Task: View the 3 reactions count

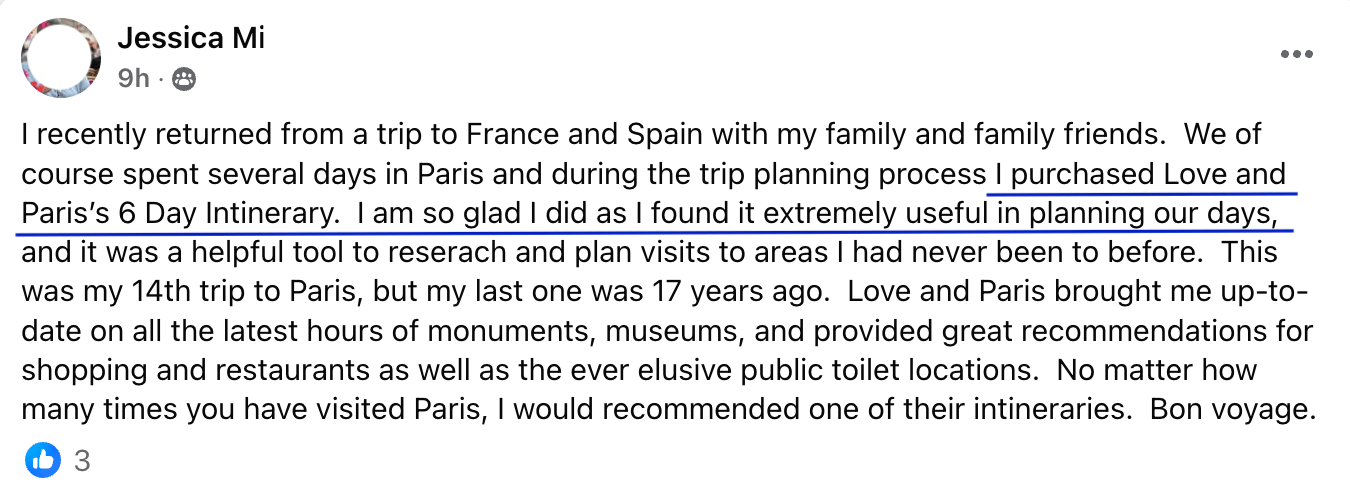Action: point(82,461)
